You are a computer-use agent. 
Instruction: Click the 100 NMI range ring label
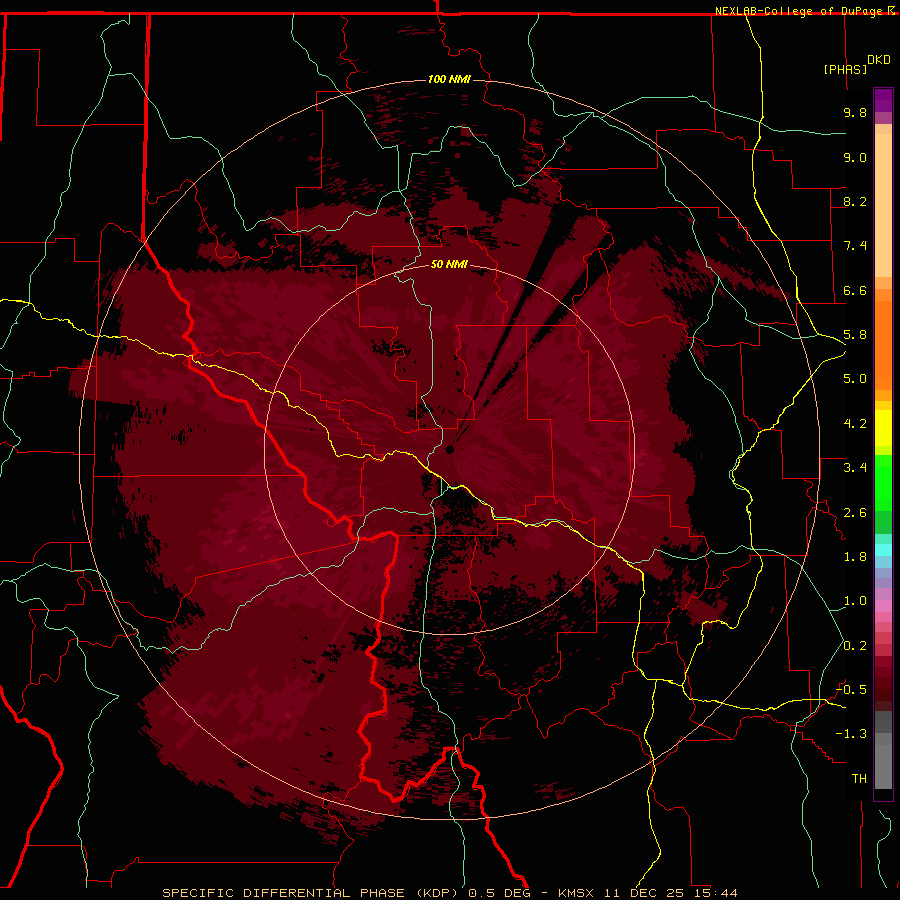449,79
